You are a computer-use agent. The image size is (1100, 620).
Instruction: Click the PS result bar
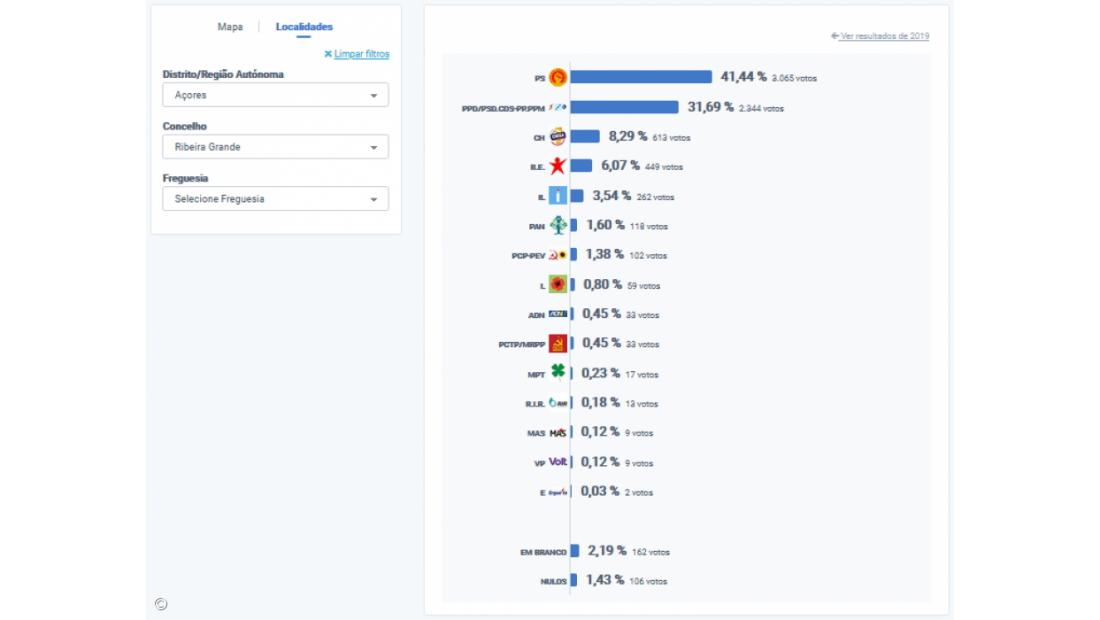click(x=641, y=77)
